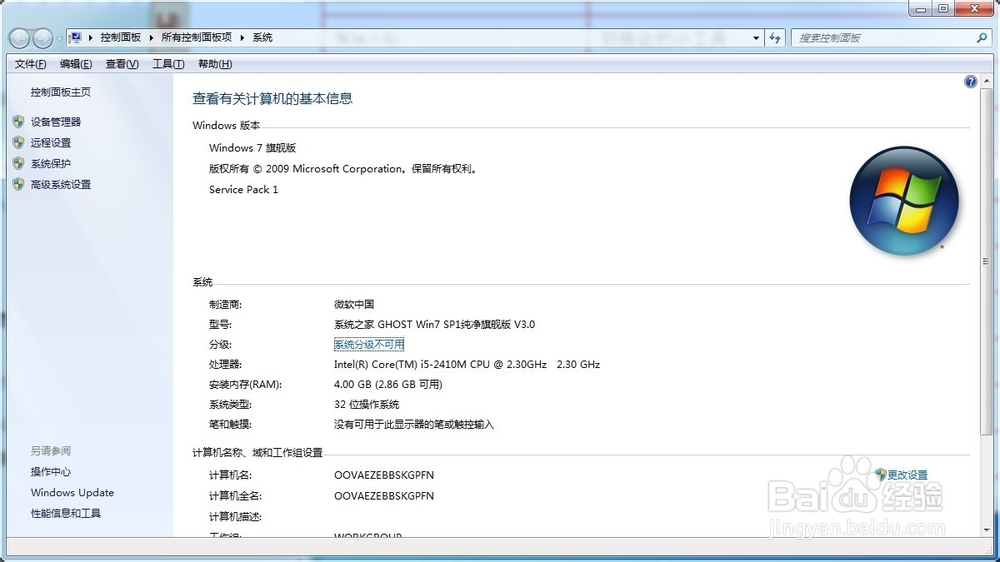Select the 计算机全名 value OOVAEZEBBSKGPFN
Screen dimensions: 1000x562
pyautogui.click(x=384, y=496)
